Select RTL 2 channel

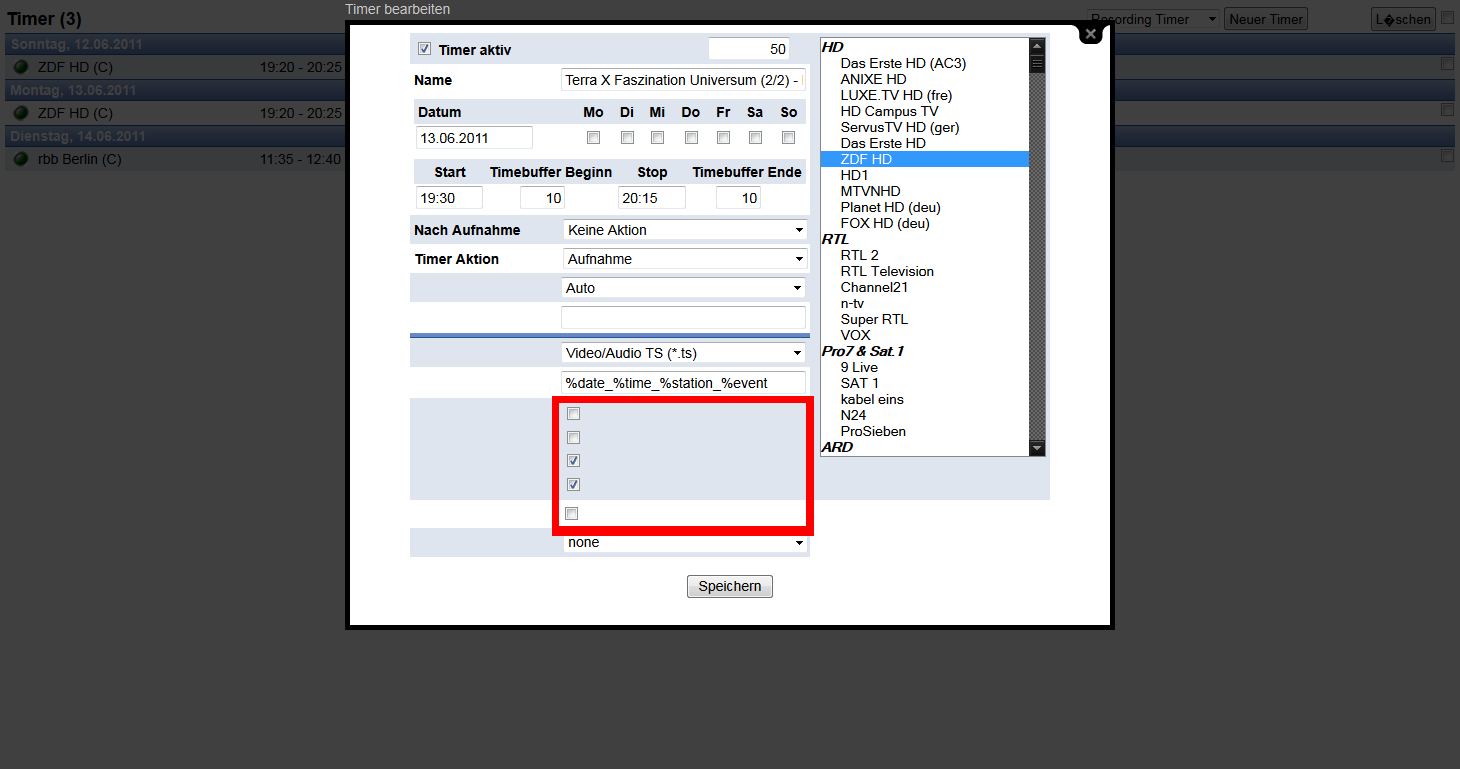click(859, 255)
